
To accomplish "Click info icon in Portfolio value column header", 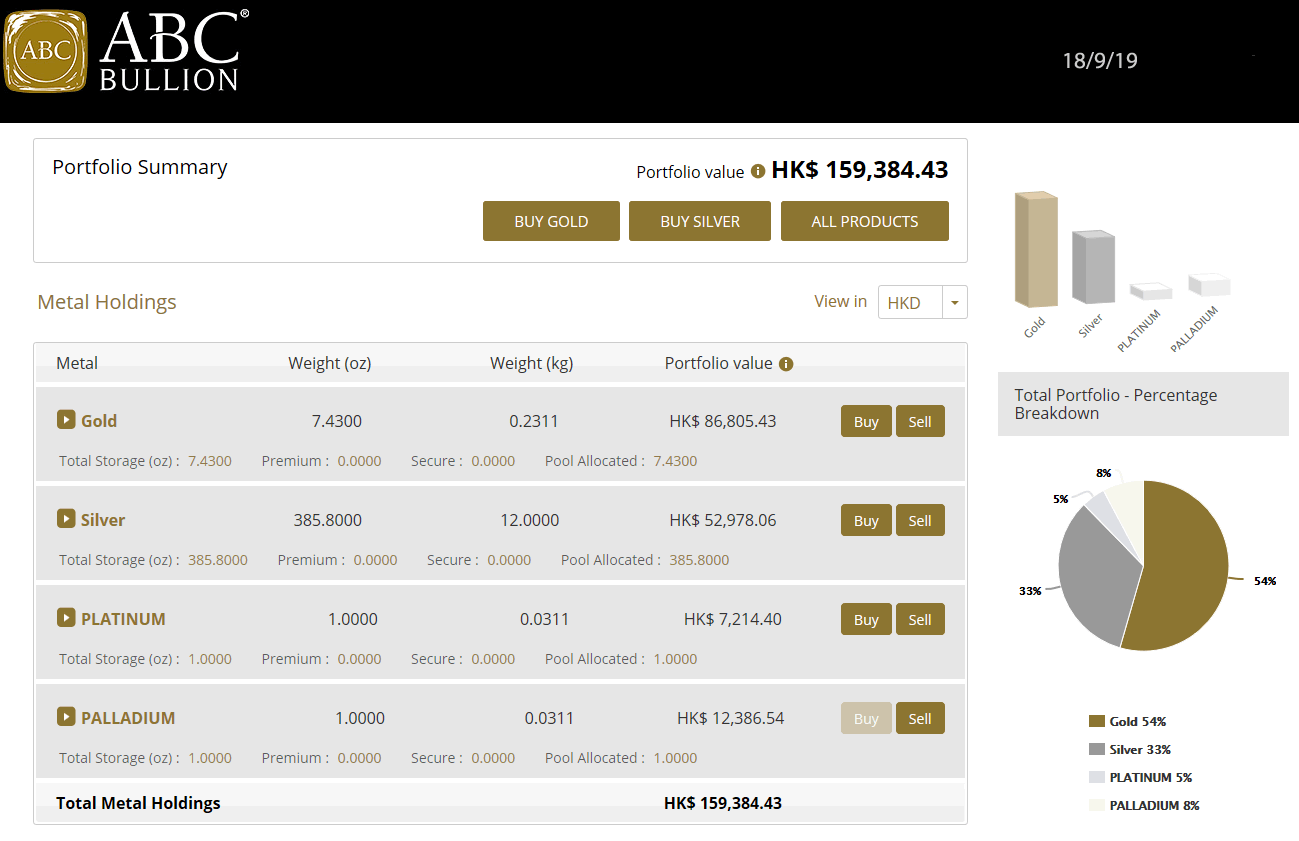I will click(786, 364).
